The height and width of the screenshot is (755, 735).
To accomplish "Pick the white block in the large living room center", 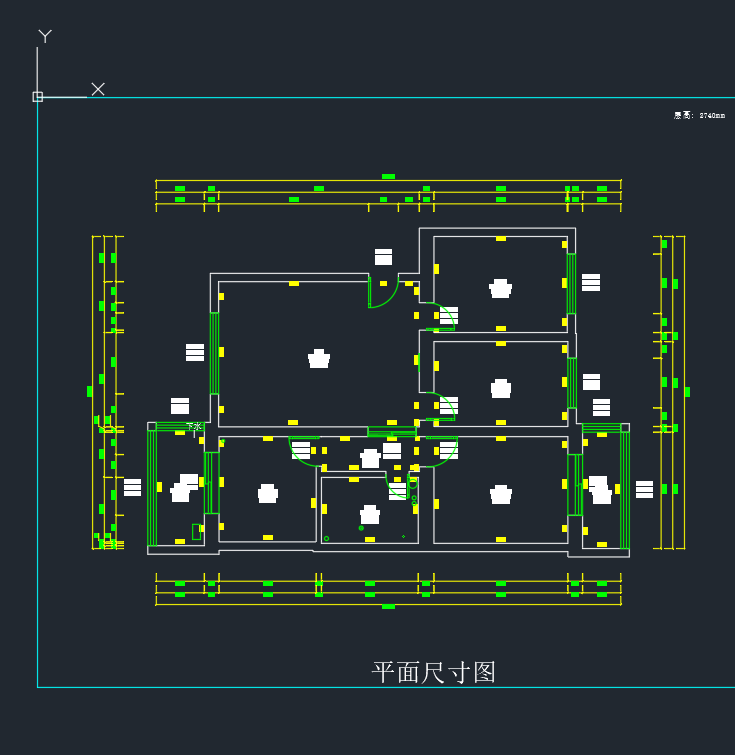I will [x=319, y=359].
